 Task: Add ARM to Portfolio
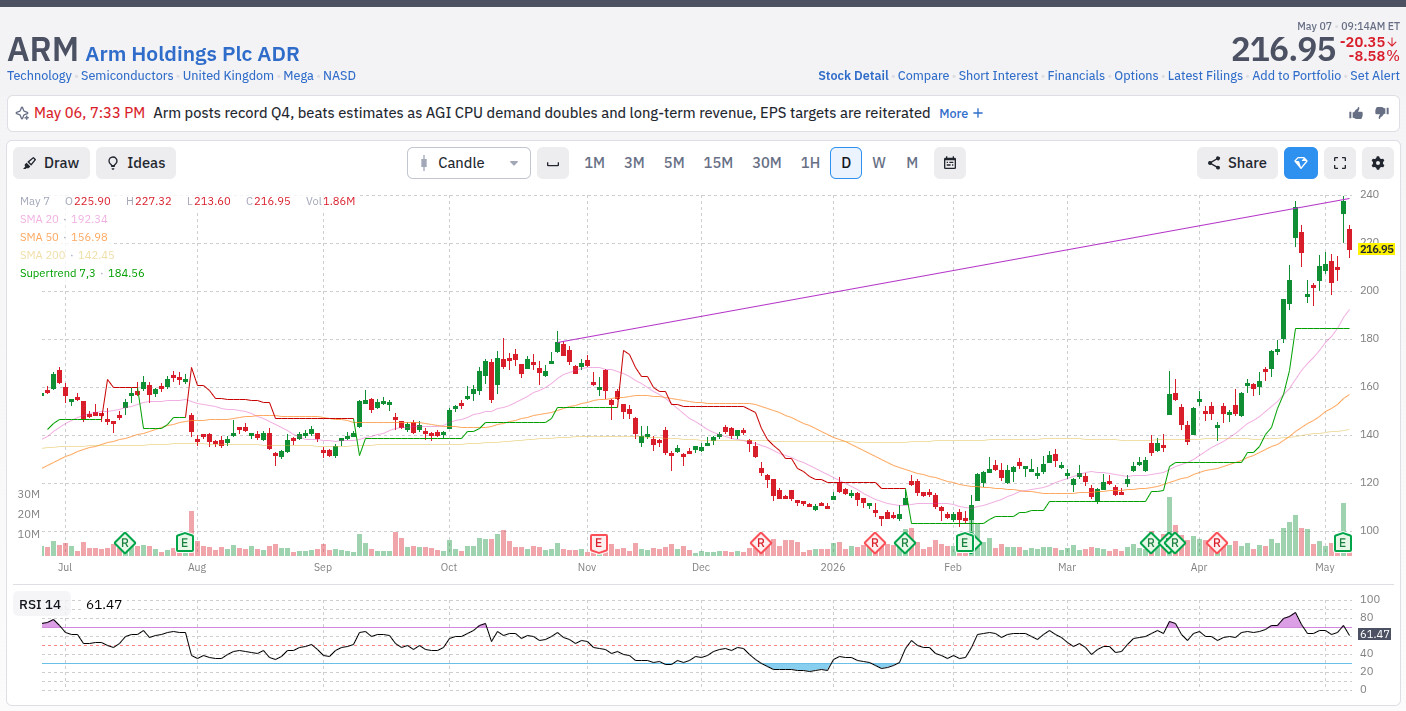[x=1296, y=76]
